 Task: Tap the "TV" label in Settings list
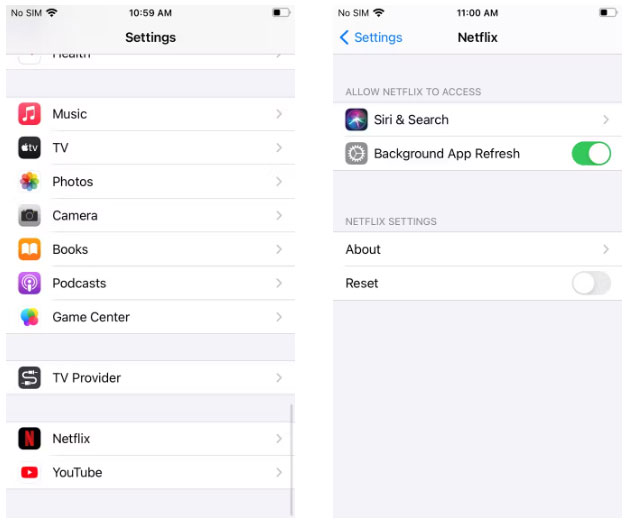click(x=60, y=148)
